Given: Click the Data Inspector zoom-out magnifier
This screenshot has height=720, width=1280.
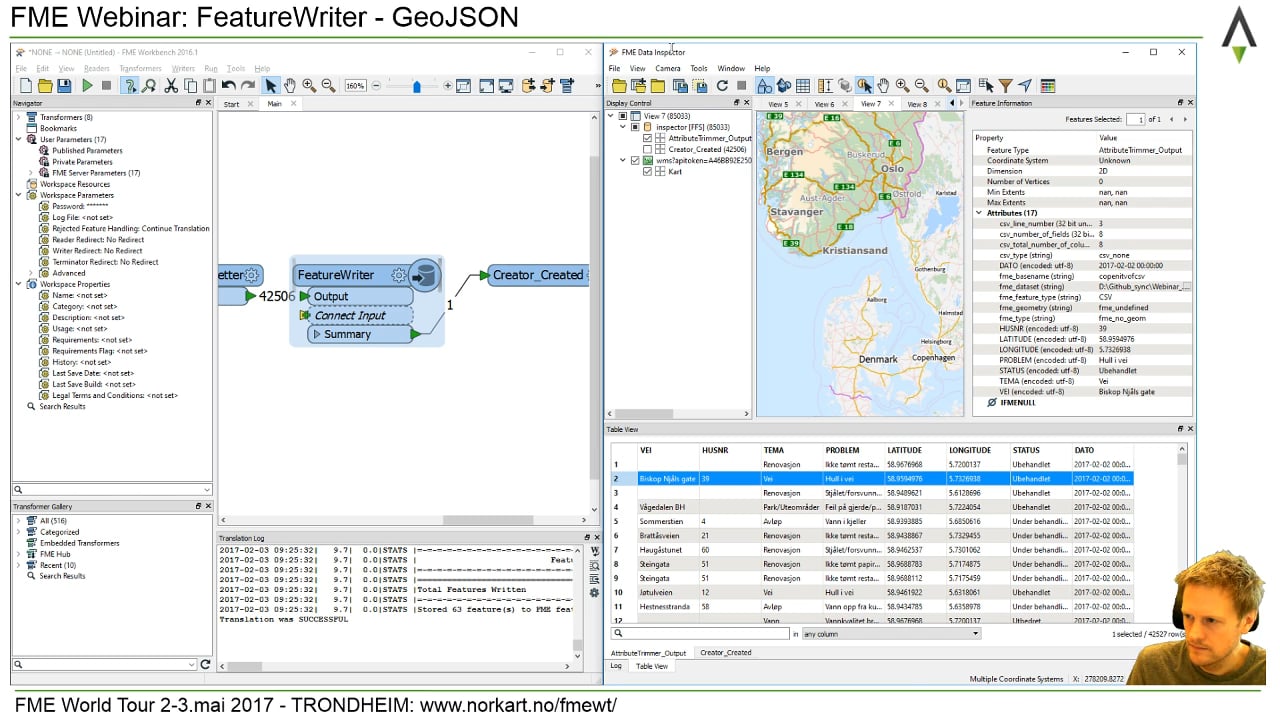Looking at the screenshot, I should [x=921, y=86].
